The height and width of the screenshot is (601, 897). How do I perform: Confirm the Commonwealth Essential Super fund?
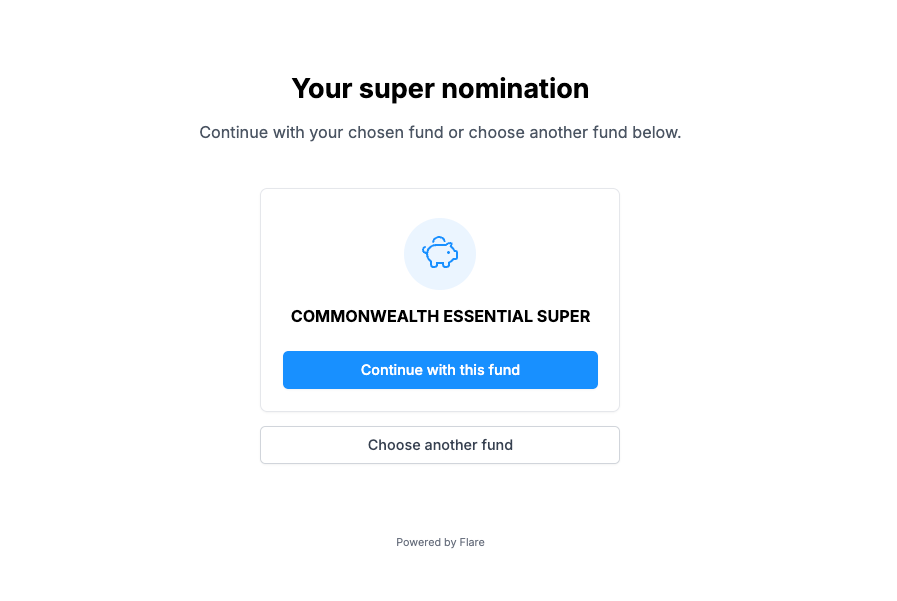(440, 370)
